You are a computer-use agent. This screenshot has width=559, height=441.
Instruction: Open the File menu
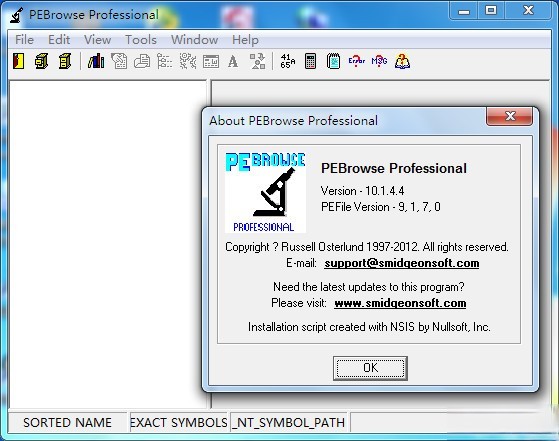tap(24, 40)
